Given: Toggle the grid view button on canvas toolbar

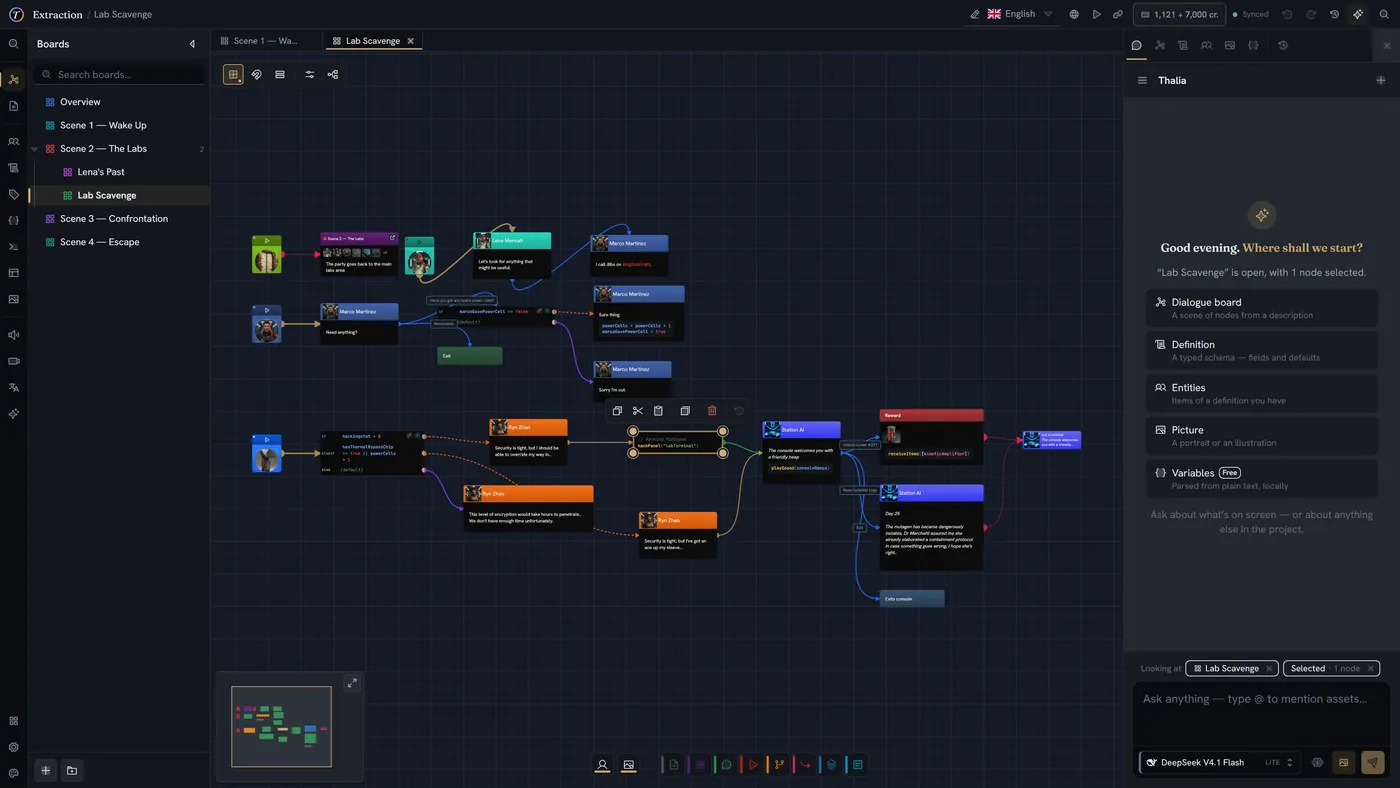Looking at the screenshot, I should (x=233, y=74).
